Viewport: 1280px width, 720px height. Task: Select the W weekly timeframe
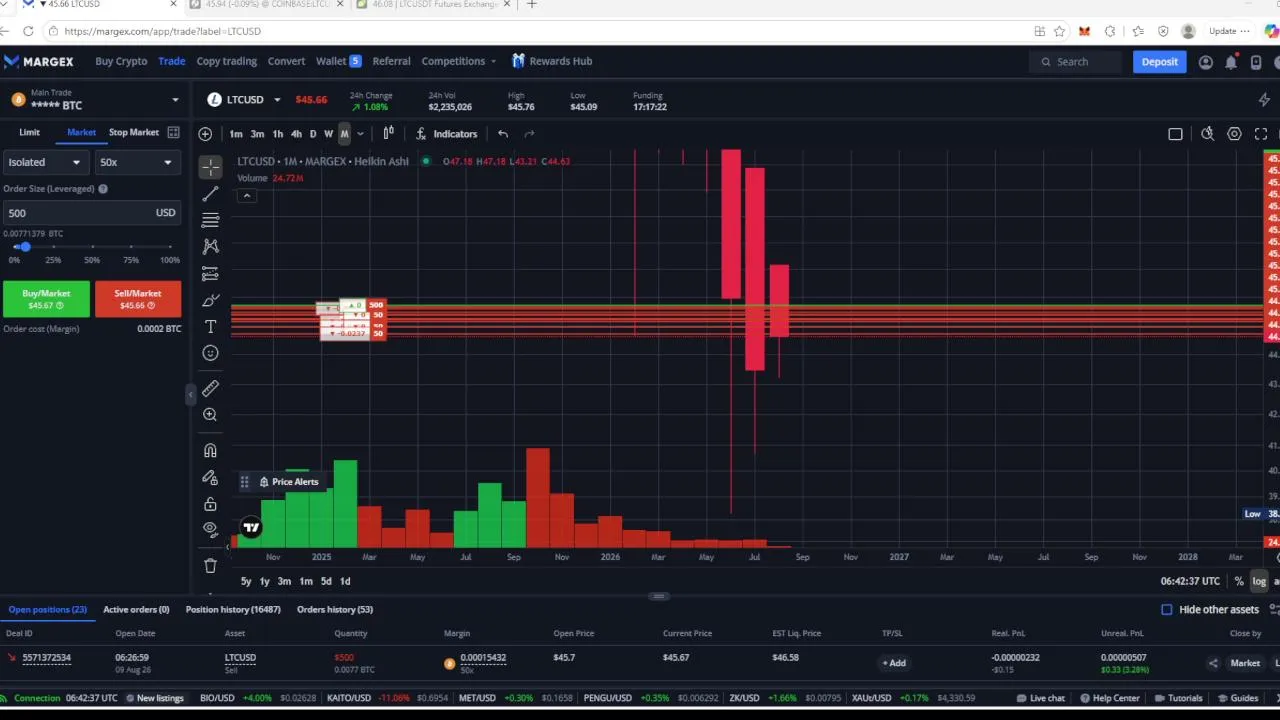tap(328, 134)
